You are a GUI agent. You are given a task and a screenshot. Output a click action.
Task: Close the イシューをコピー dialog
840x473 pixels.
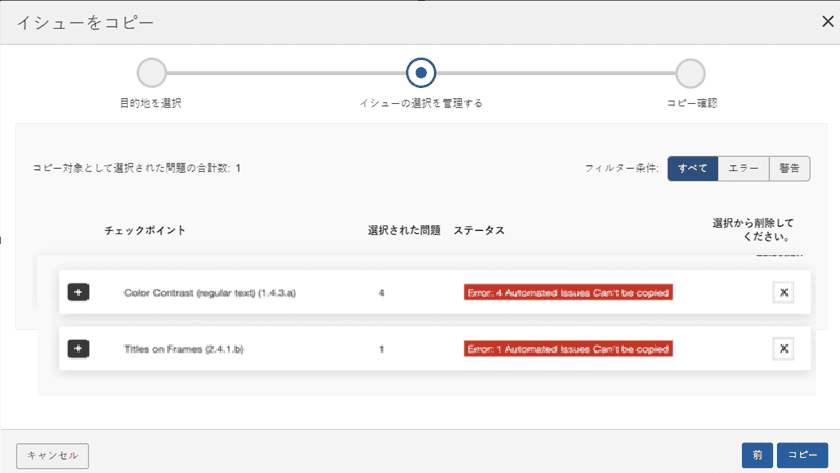coord(826,21)
